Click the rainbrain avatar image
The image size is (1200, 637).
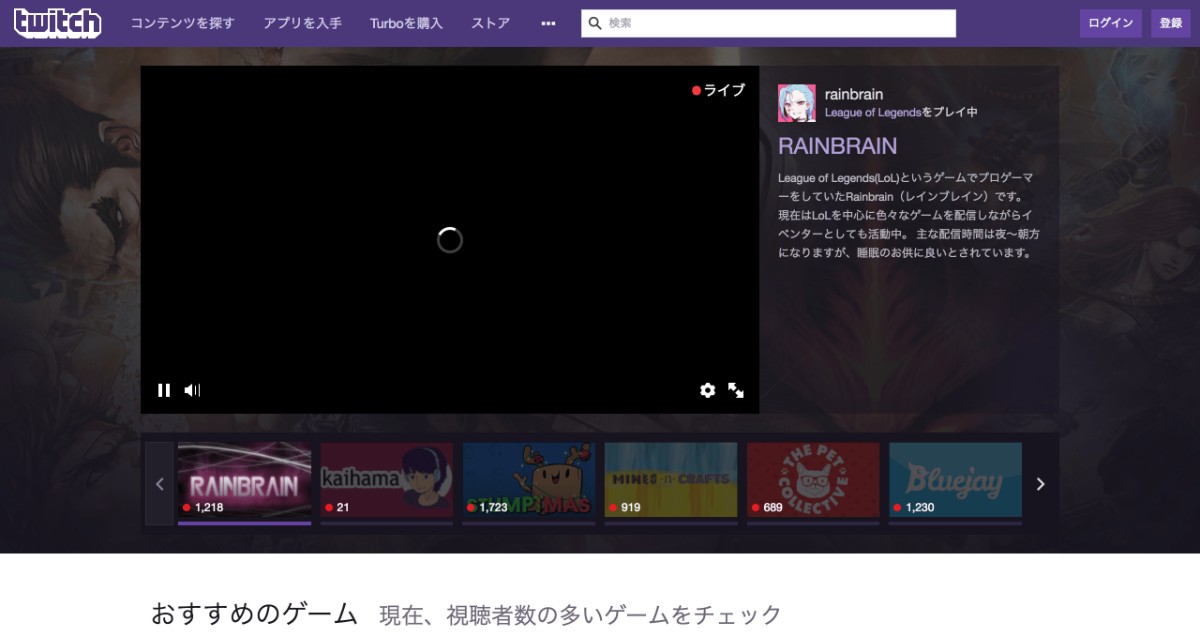click(797, 103)
